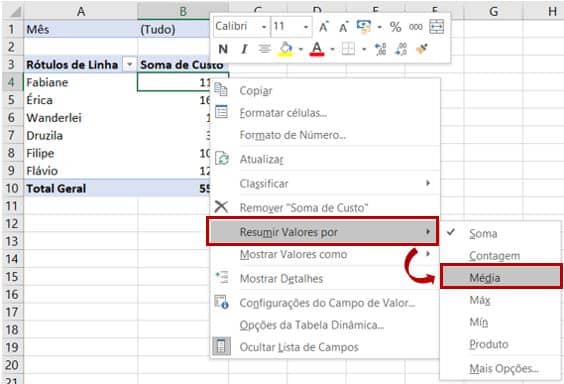Select cell containing Wanderlei
The width and height of the screenshot is (564, 384).
pyautogui.click(x=81, y=118)
